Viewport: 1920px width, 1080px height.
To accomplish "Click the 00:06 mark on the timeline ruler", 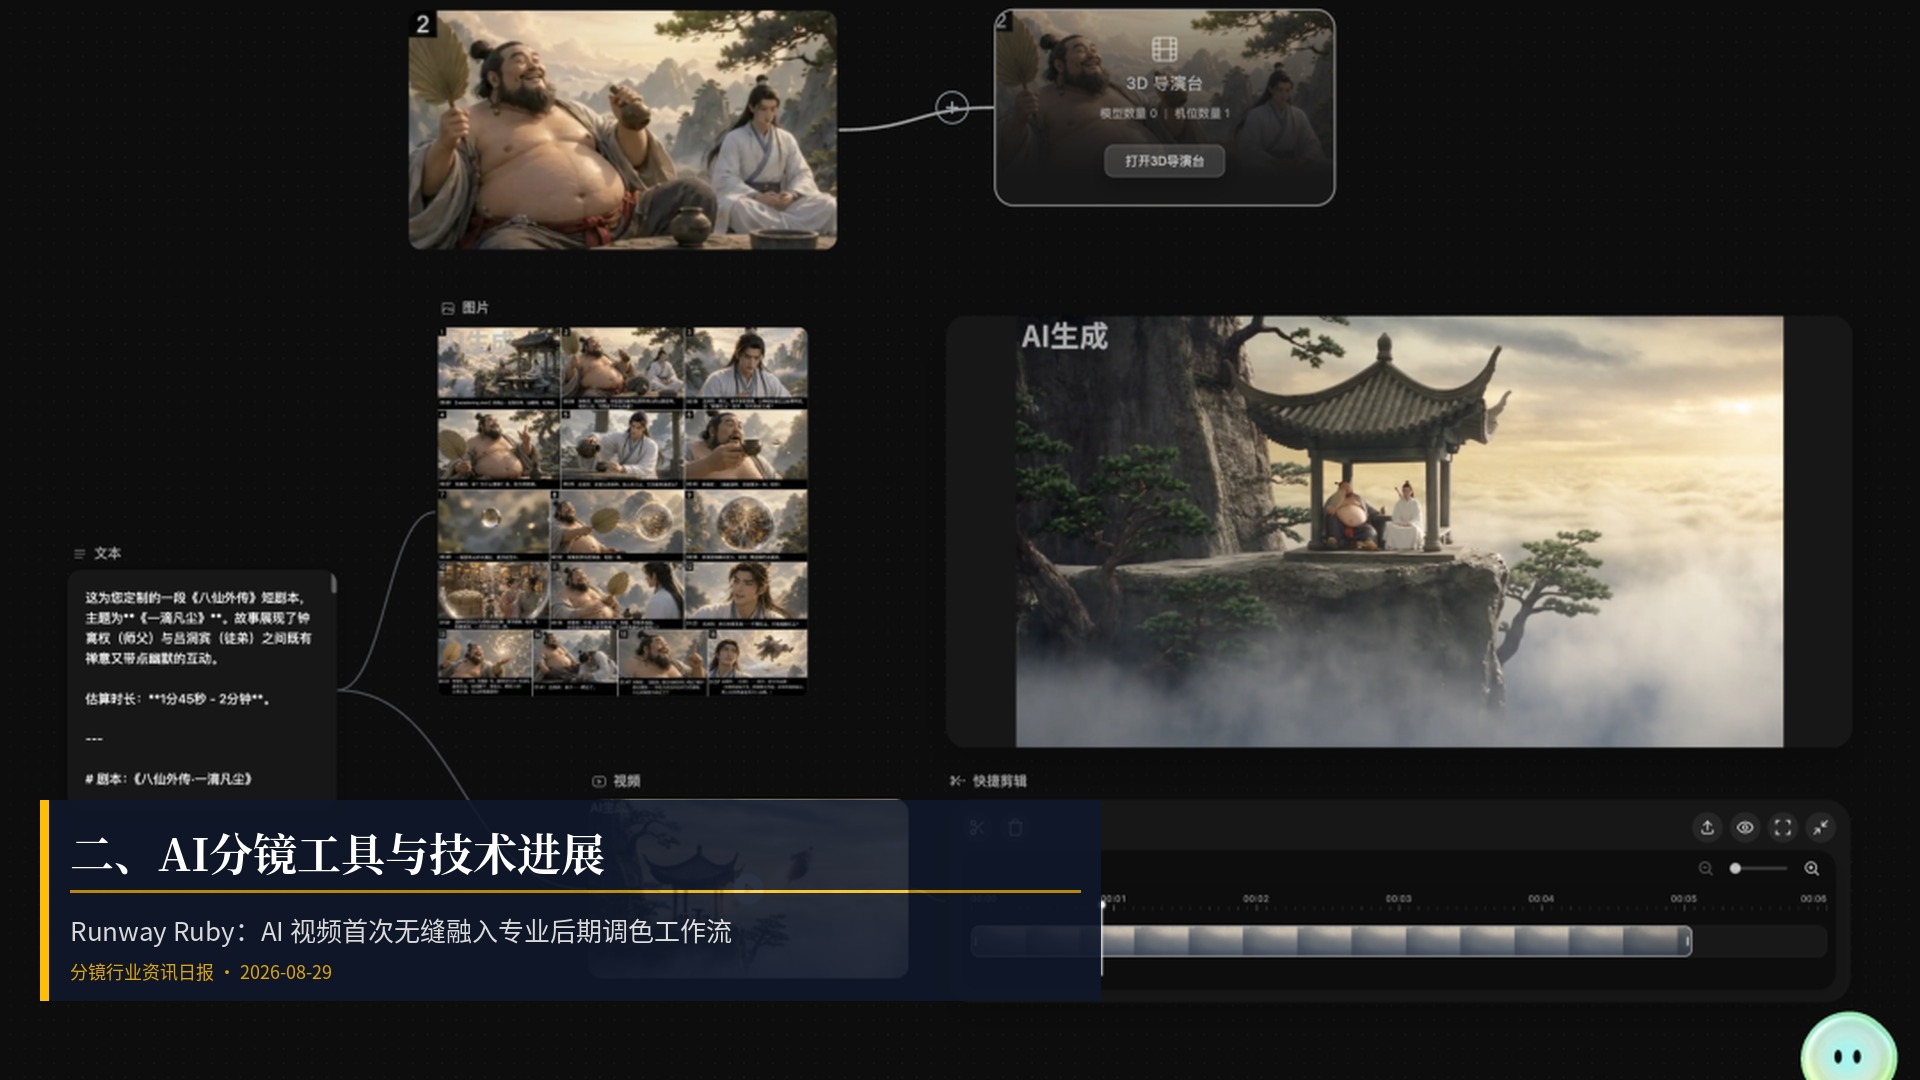I will click(x=1813, y=899).
